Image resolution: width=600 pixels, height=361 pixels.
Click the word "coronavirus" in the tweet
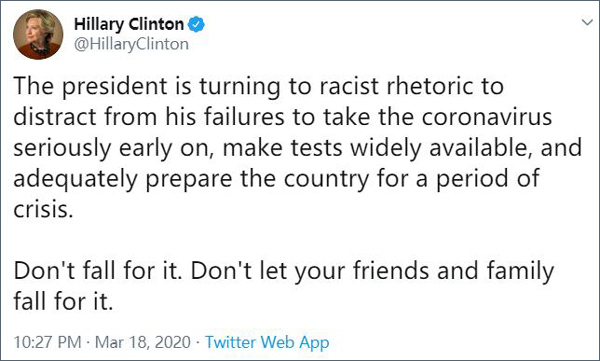[x=487, y=117]
